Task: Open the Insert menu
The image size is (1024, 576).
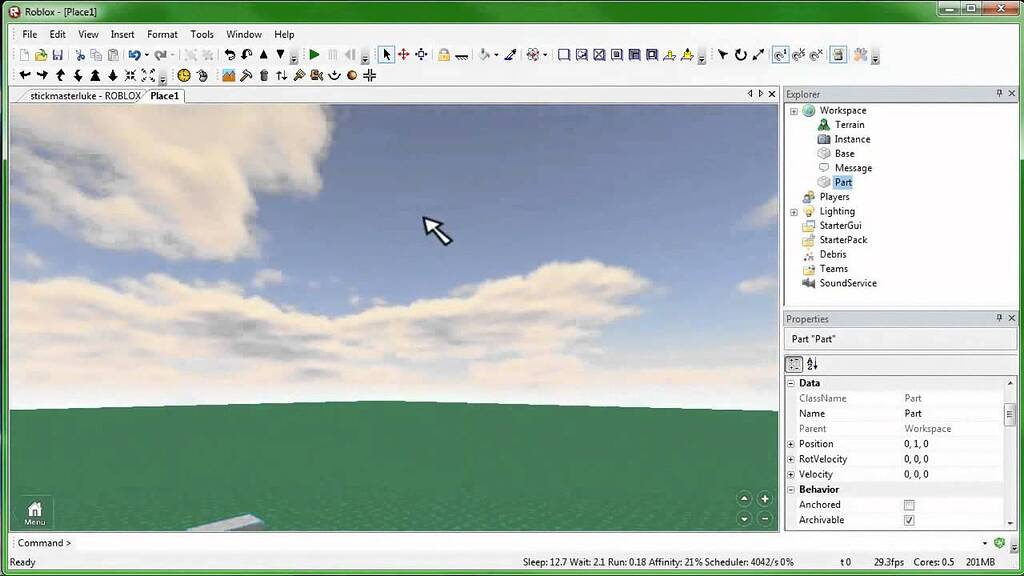Action: [x=122, y=34]
